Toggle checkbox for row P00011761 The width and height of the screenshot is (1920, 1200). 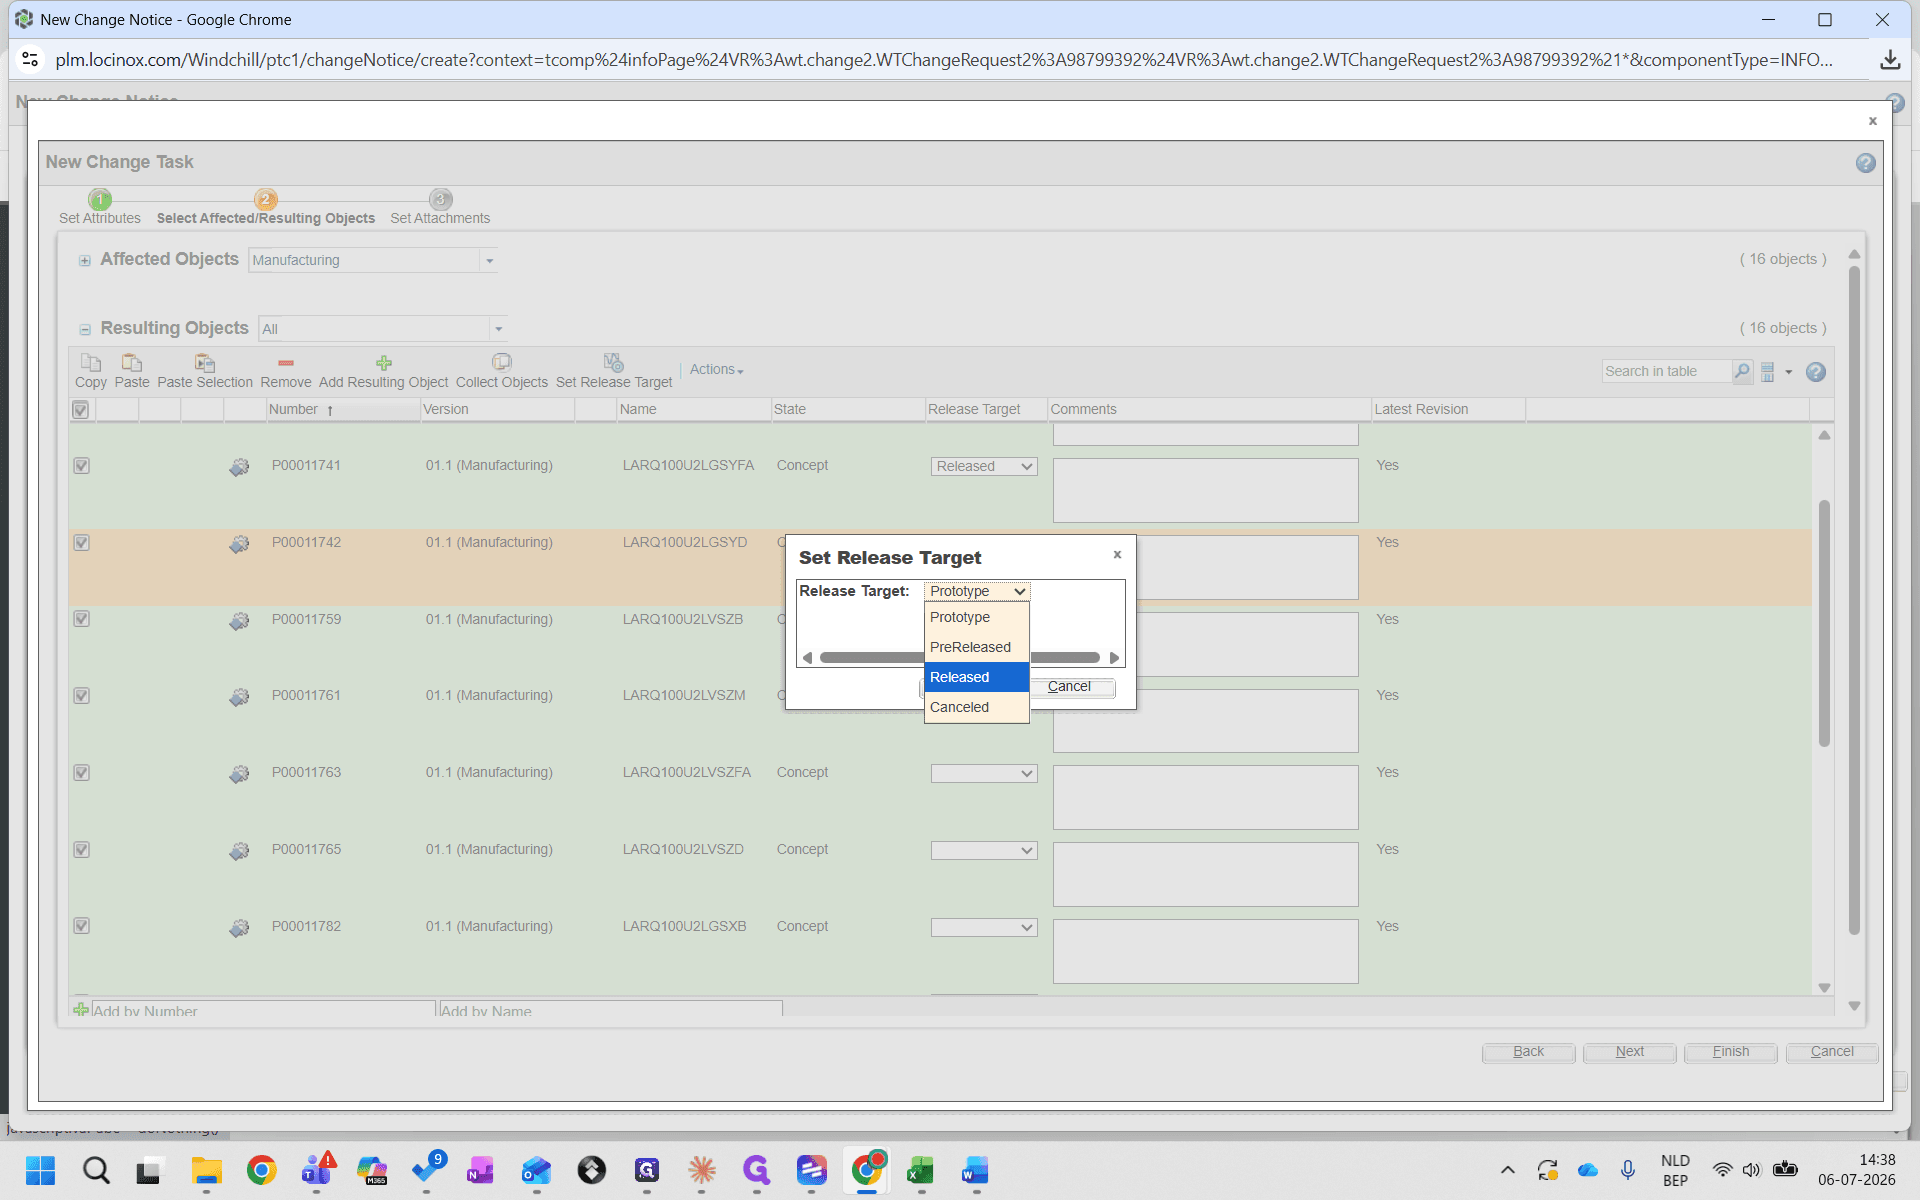pyautogui.click(x=82, y=696)
